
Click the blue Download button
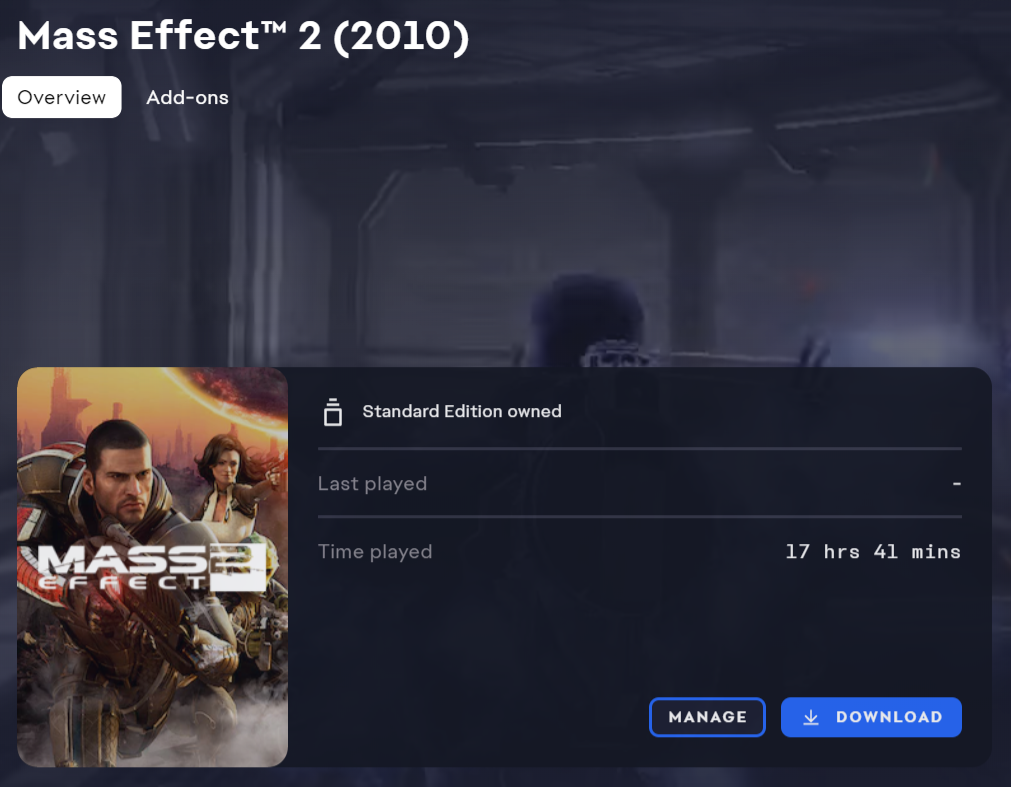tap(871, 717)
